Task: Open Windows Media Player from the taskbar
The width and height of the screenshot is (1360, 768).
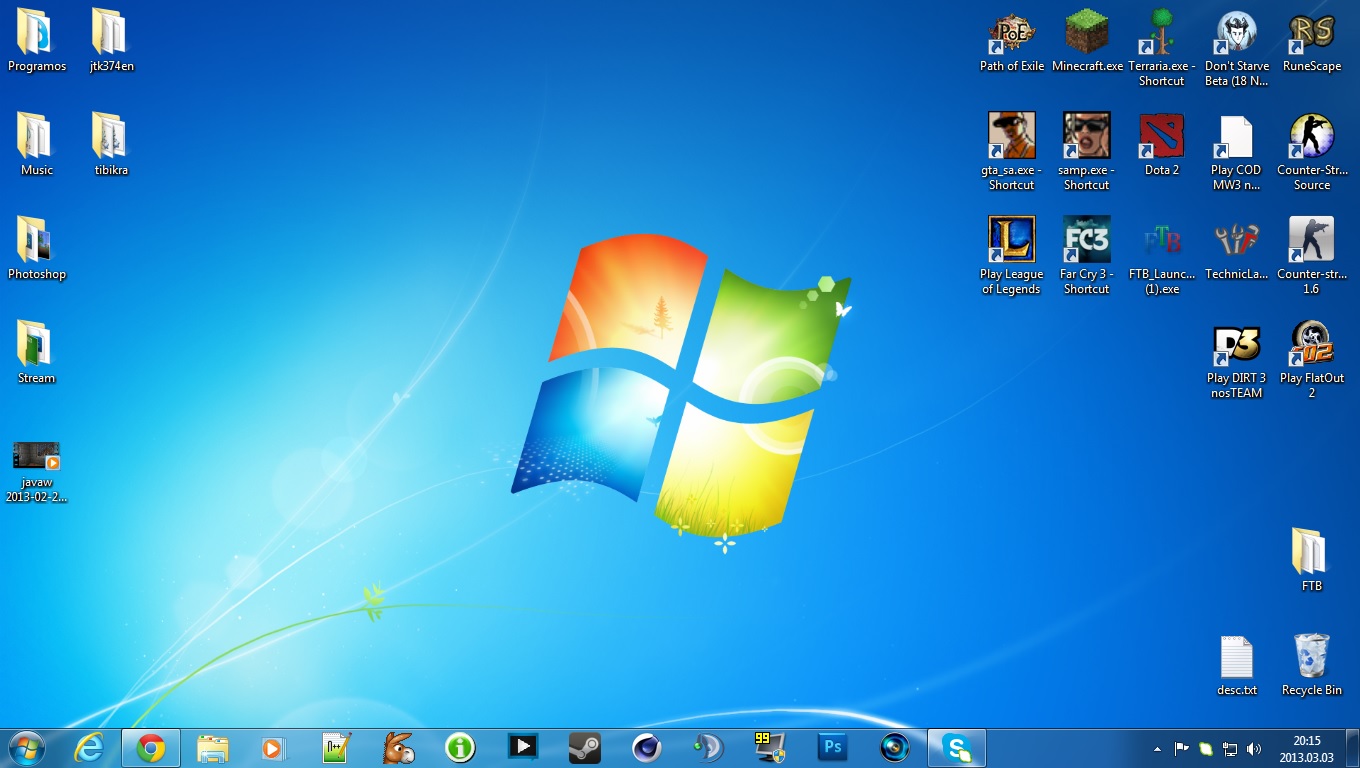Action: tap(274, 748)
